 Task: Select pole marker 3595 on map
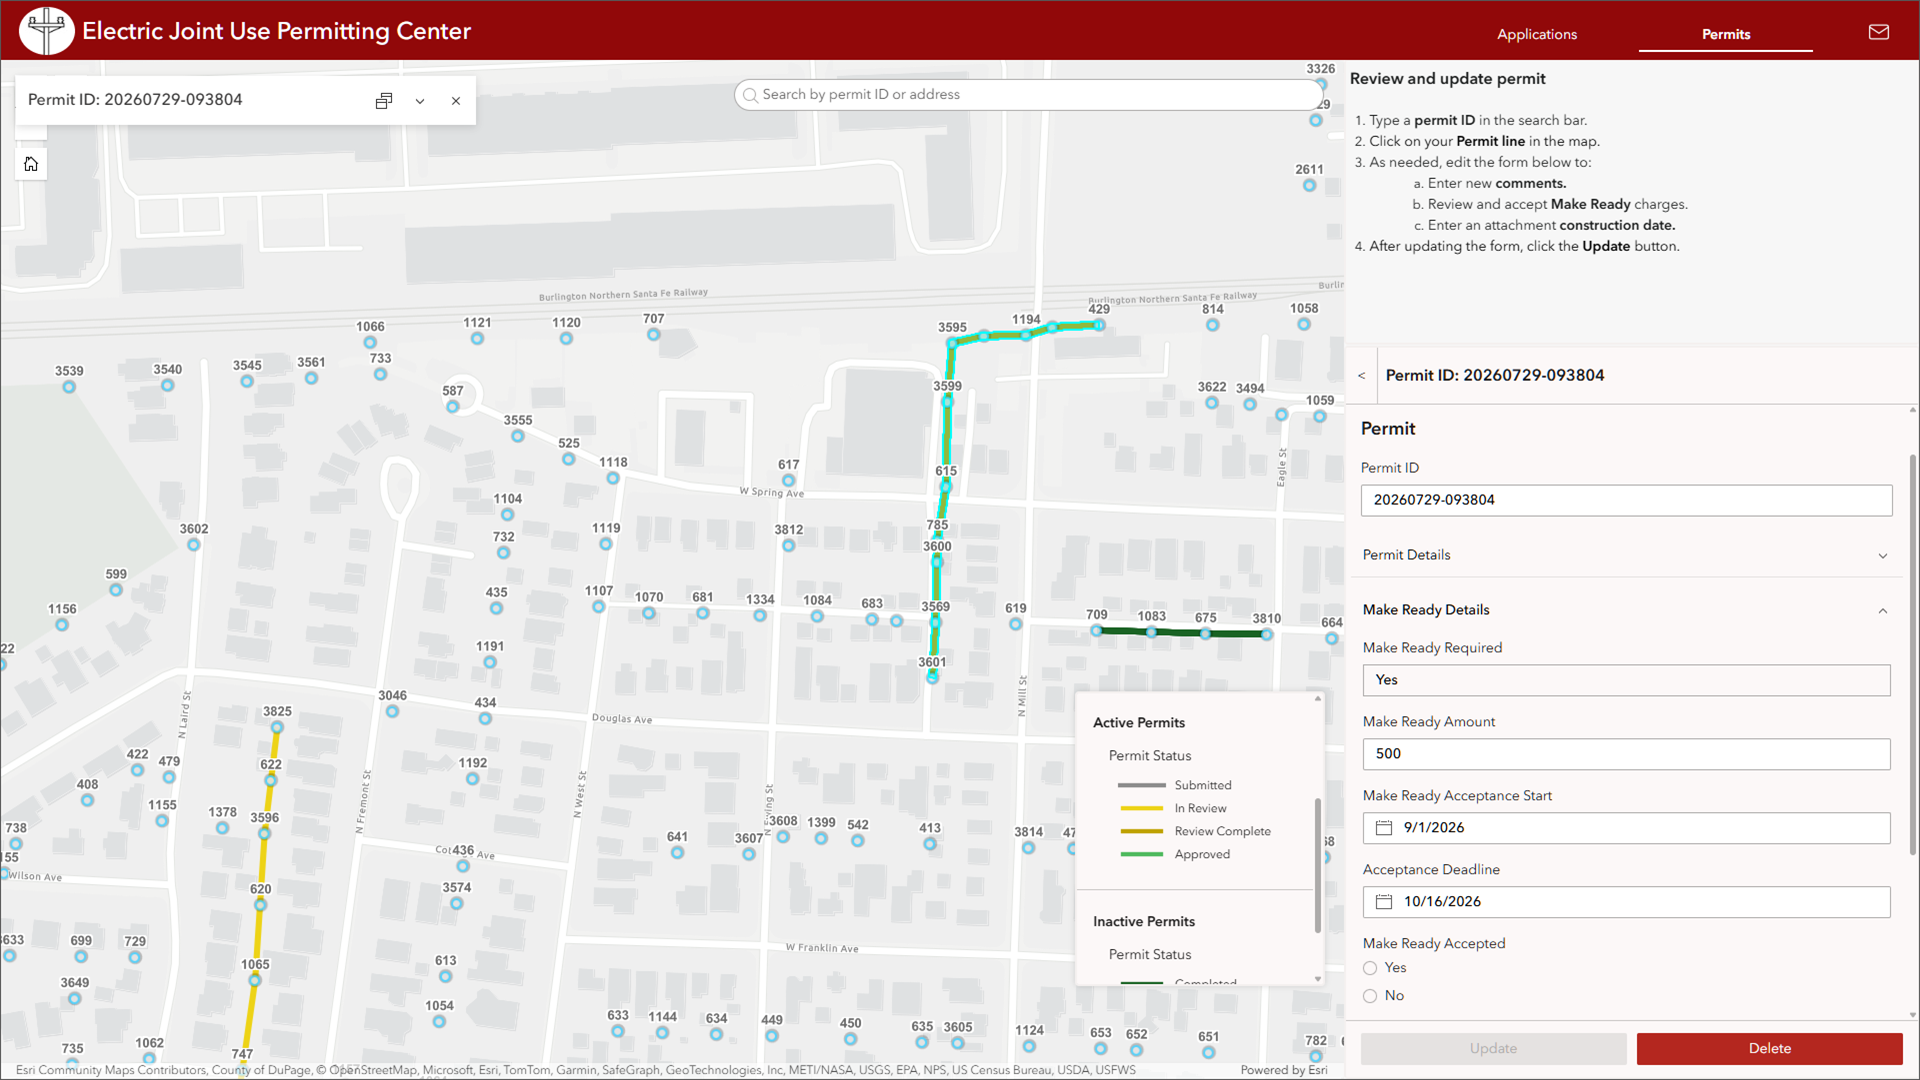tap(952, 343)
